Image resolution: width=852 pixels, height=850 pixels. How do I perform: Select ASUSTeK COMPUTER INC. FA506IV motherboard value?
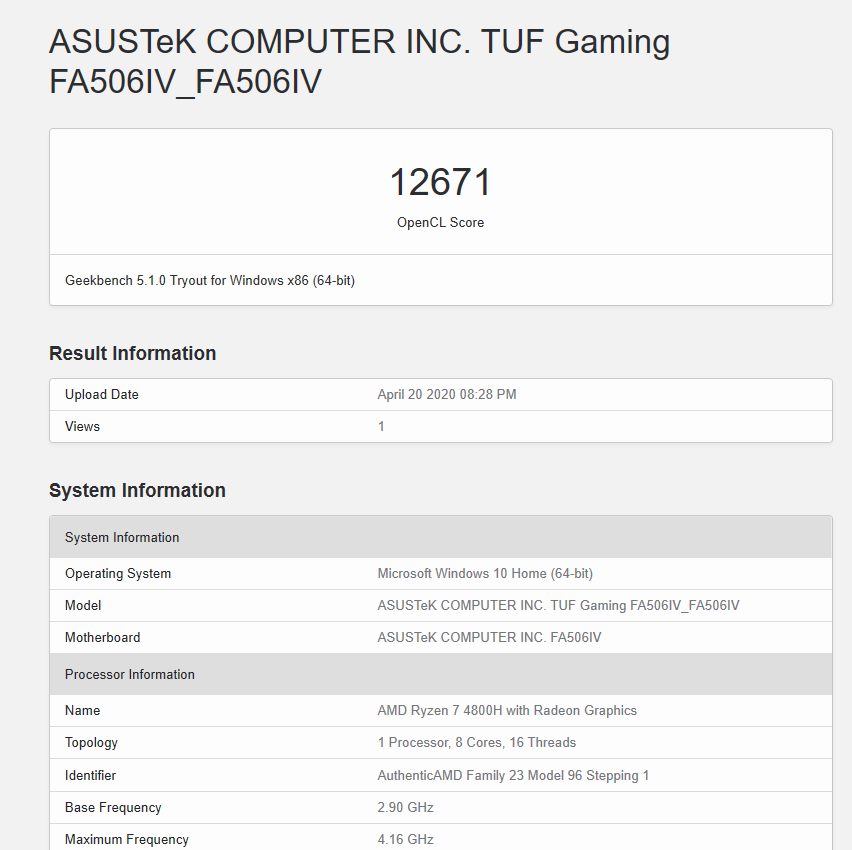point(490,638)
